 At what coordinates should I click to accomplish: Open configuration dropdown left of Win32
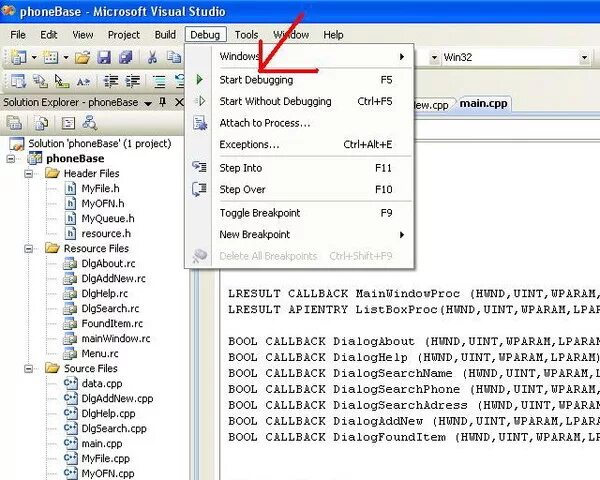coord(434,58)
